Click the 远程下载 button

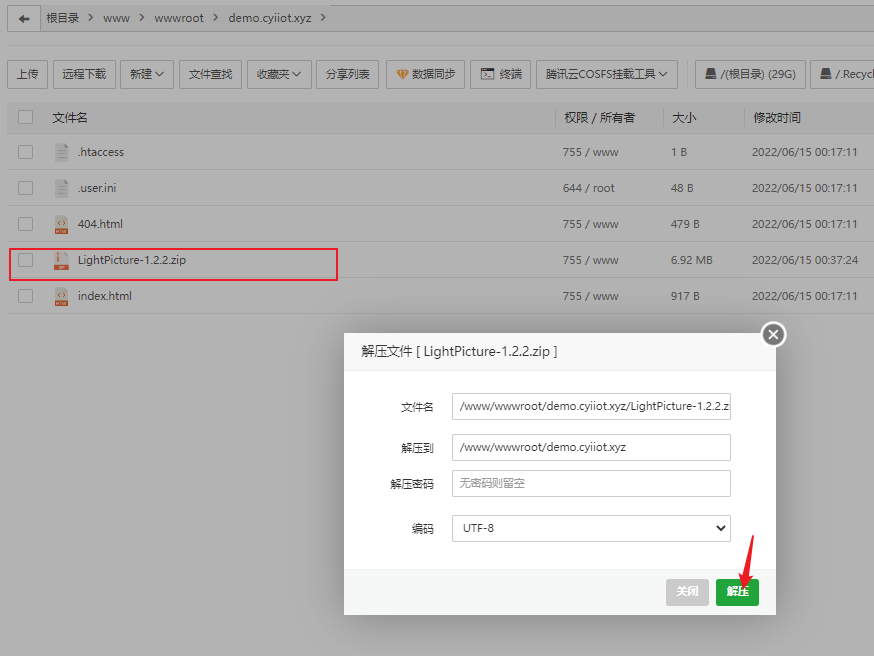click(x=84, y=74)
